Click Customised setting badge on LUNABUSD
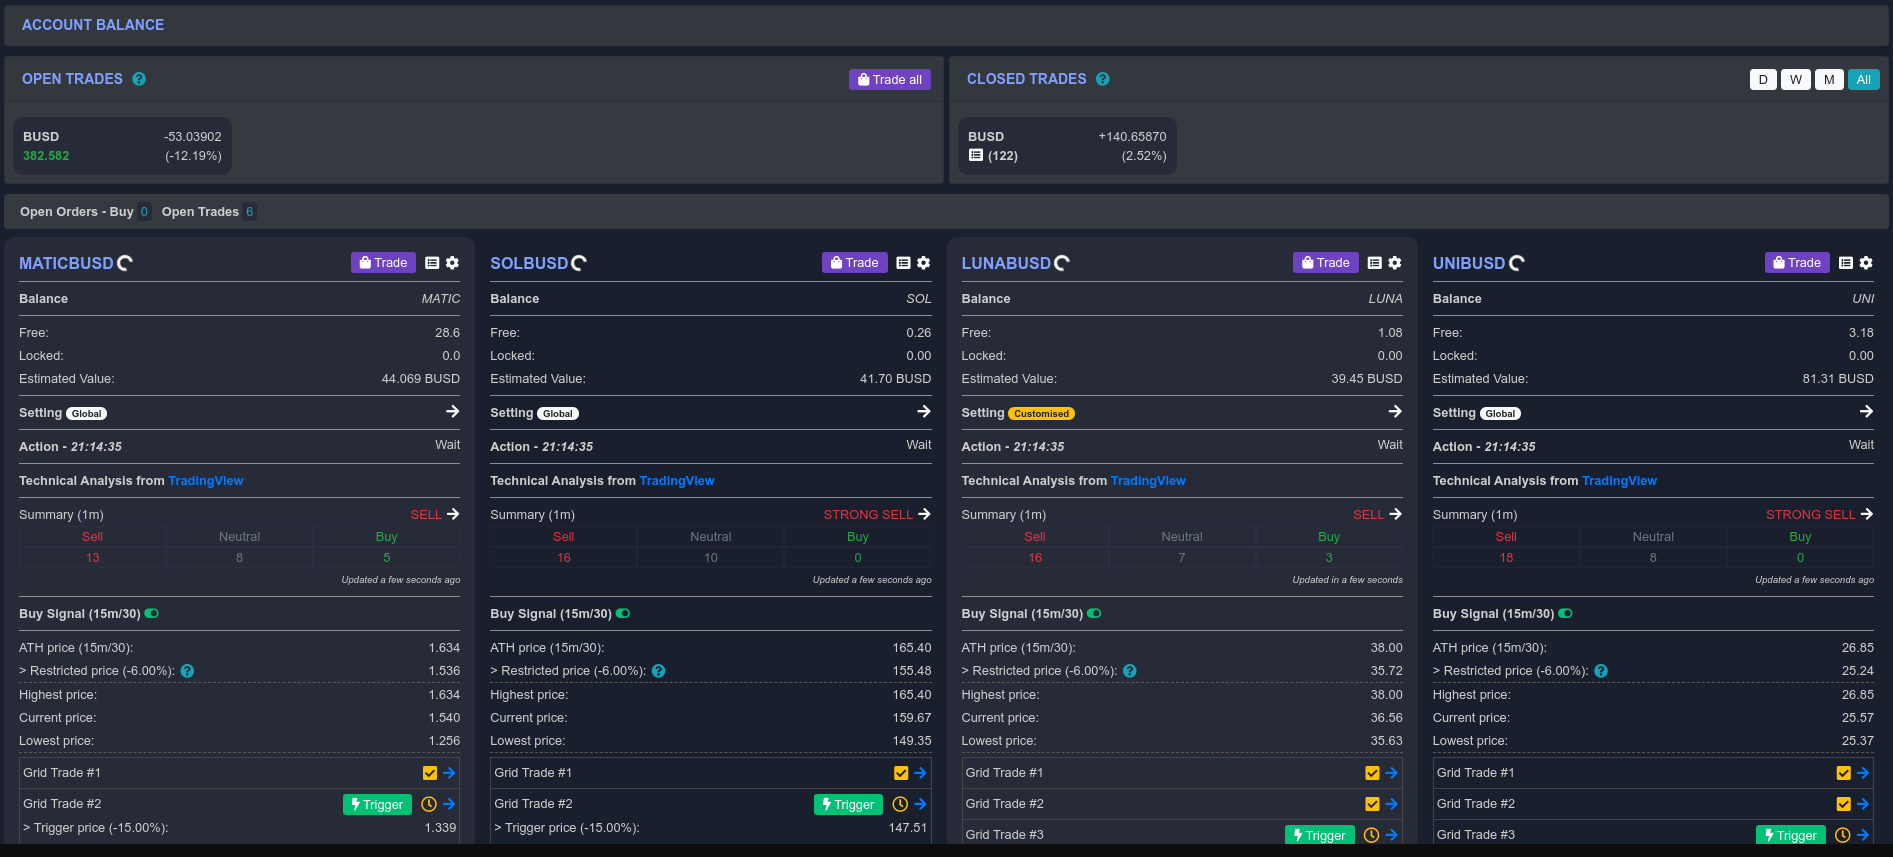 [1041, 414]
